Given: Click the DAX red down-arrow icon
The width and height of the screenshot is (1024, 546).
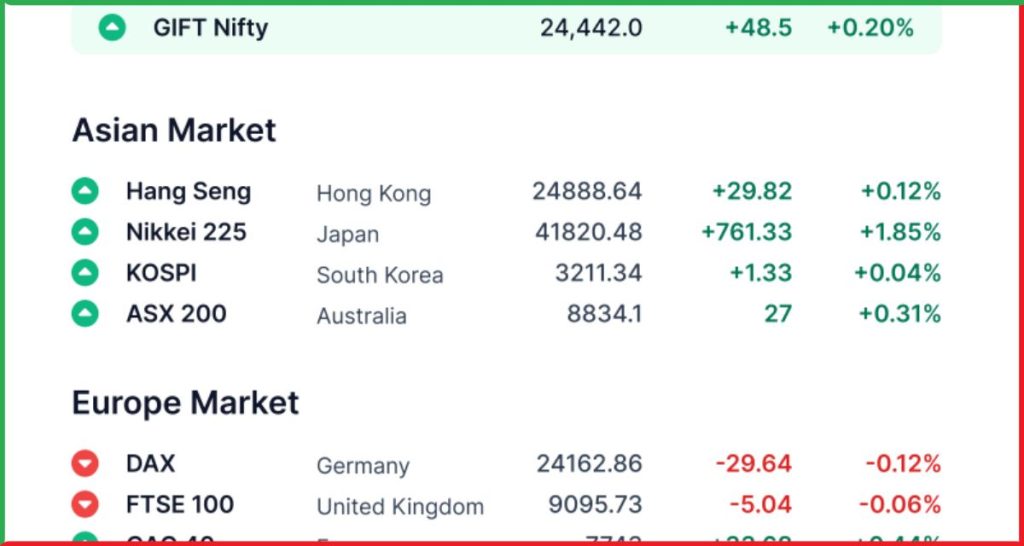Looking at the screenshot, I should coord(85,464).
